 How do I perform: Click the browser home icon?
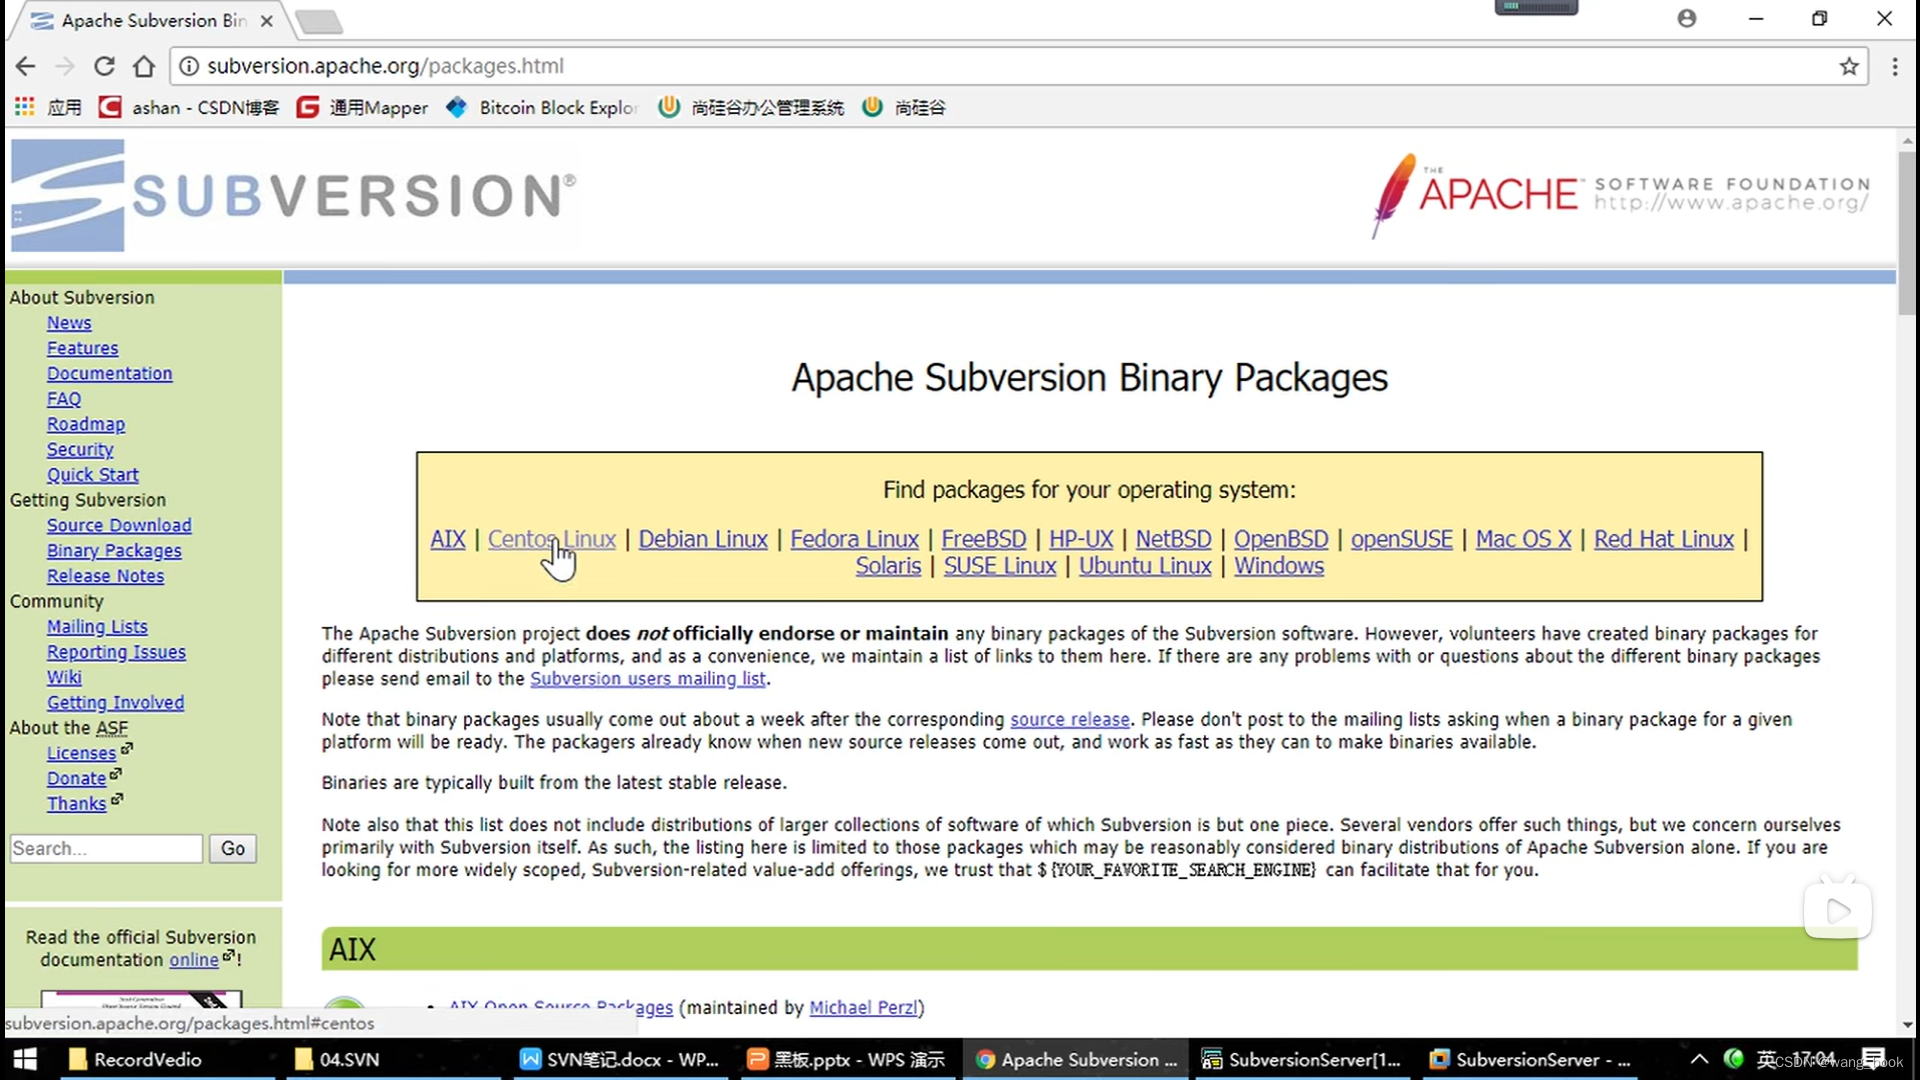(x=144, y=66)
